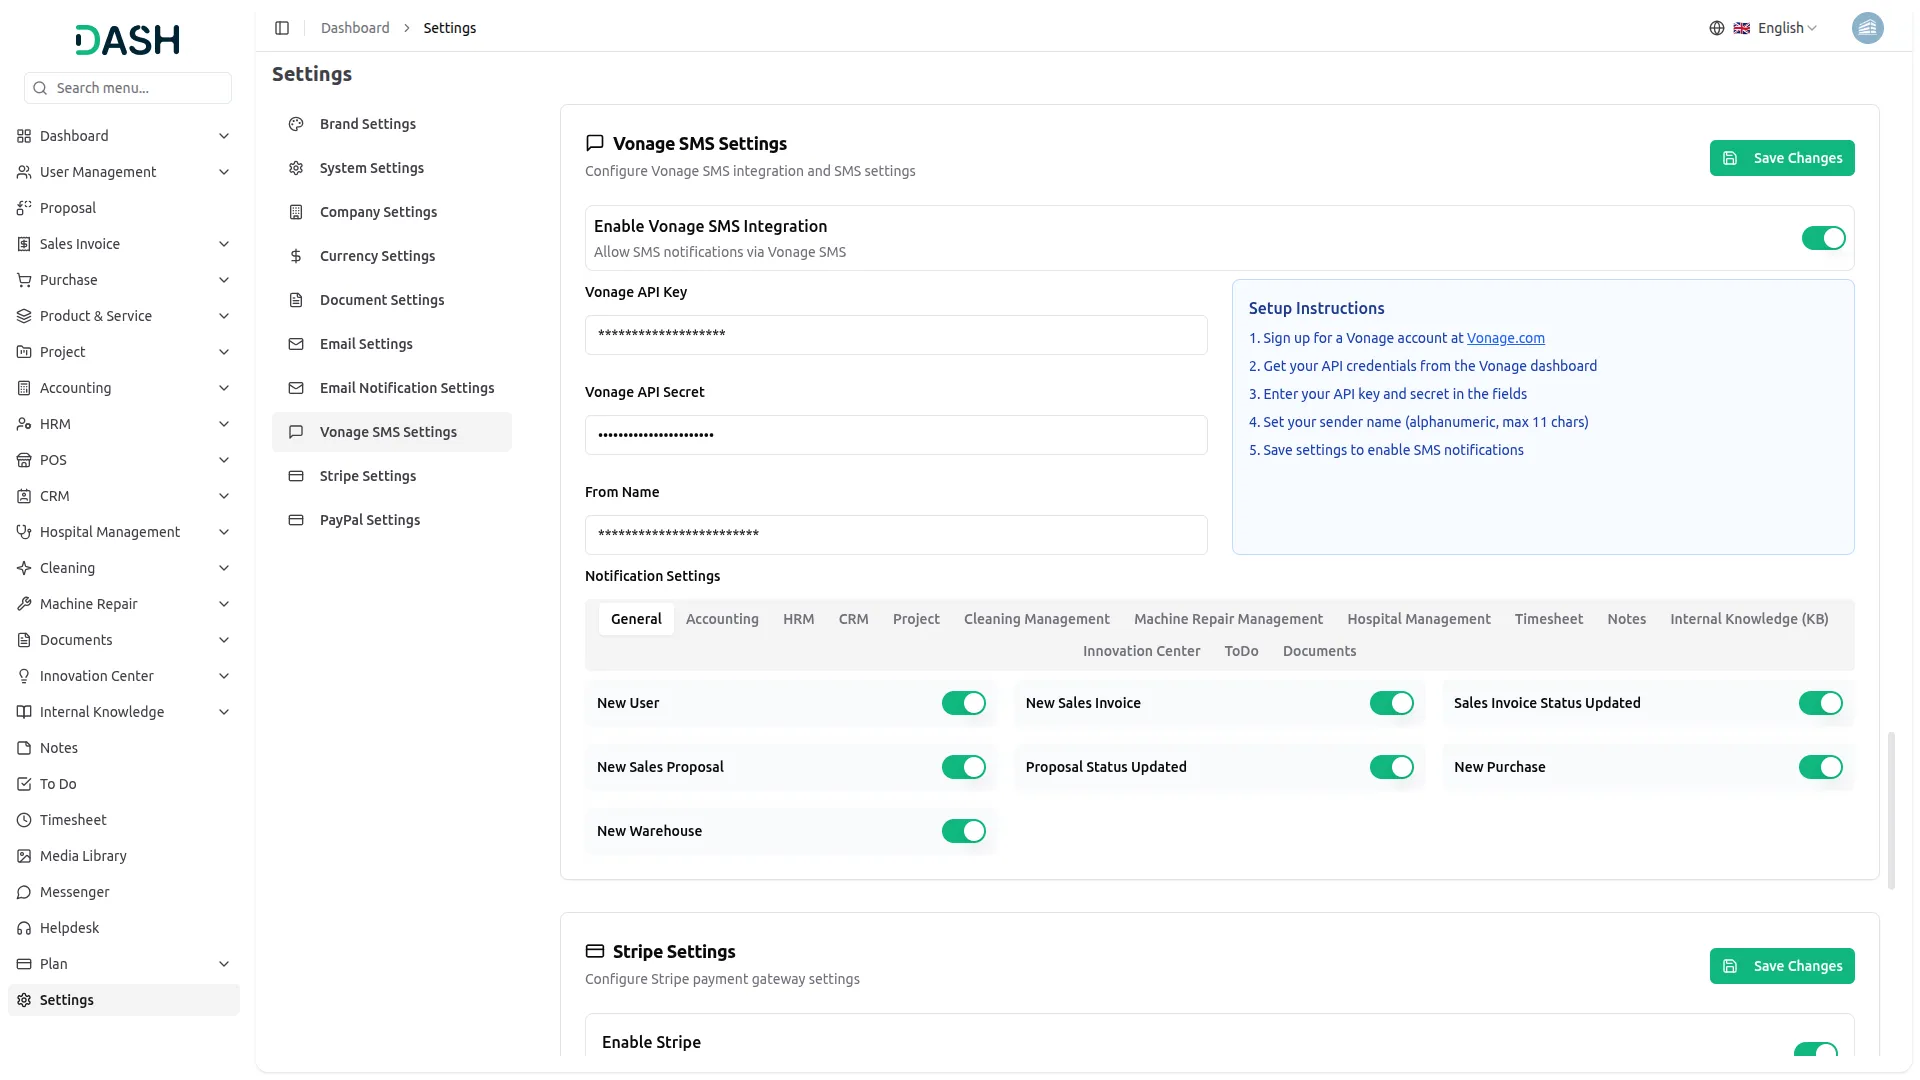
Task: Toggle the Proposal Status Updated switch
Action: pyautogui.click(x=1391, y=767)
